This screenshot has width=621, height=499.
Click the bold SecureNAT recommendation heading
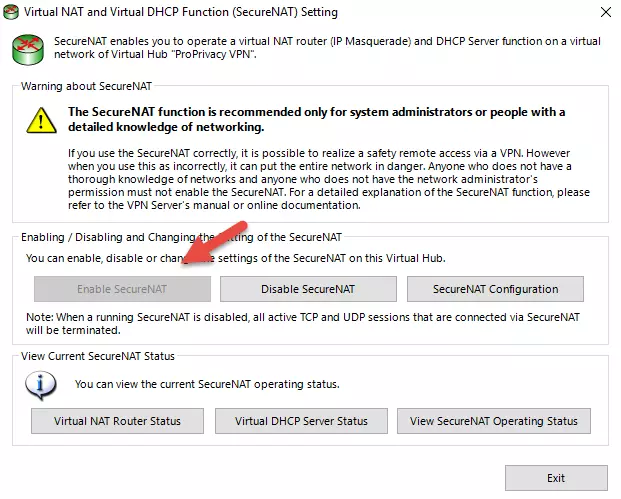[x=316, y=119]
